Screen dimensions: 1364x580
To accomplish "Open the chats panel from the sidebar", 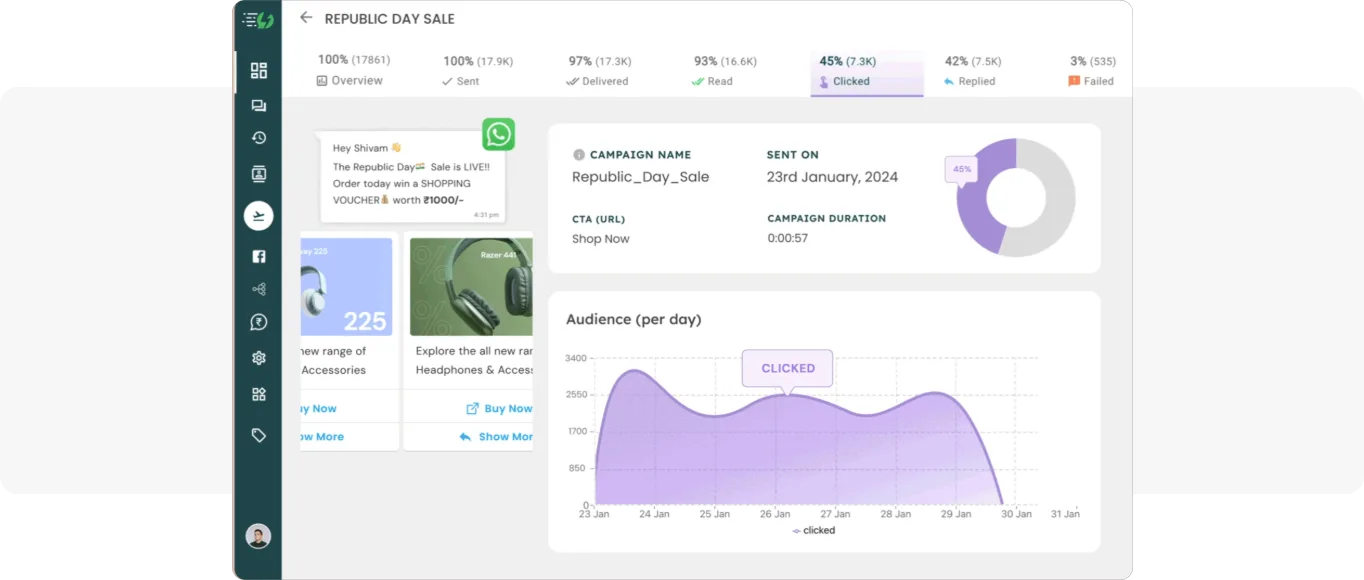I will tap(258, 105).
